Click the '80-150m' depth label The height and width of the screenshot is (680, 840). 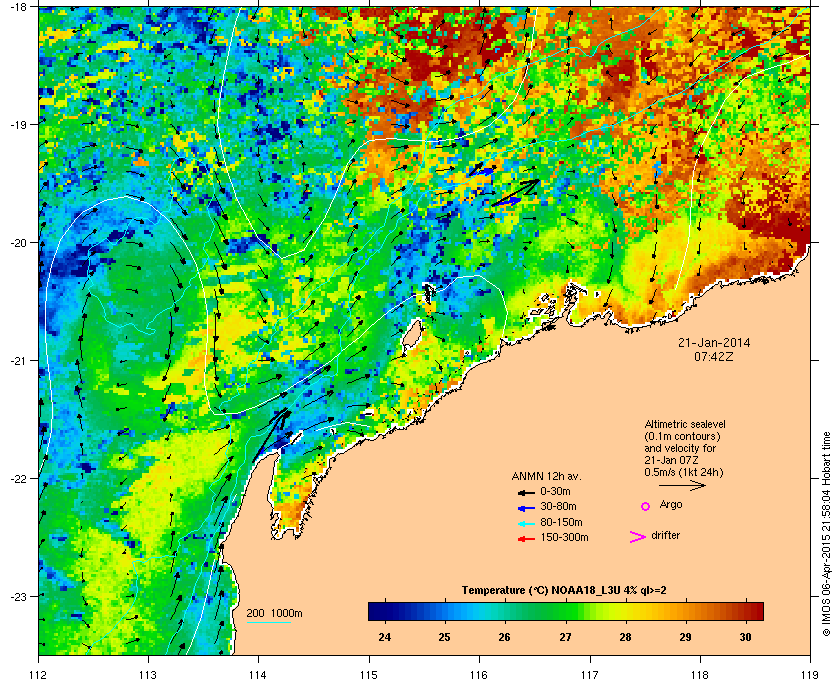[x=561, y=522]
